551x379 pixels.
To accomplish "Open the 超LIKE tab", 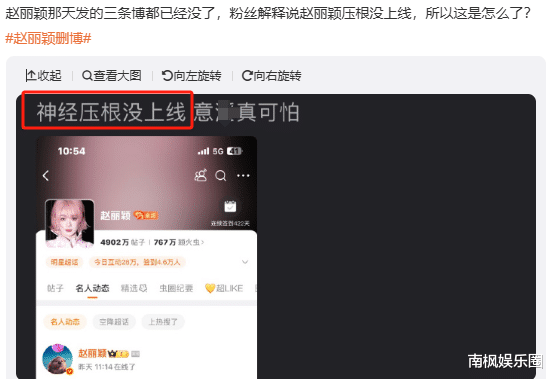I will pyautogui.click(x=224, y=288).
